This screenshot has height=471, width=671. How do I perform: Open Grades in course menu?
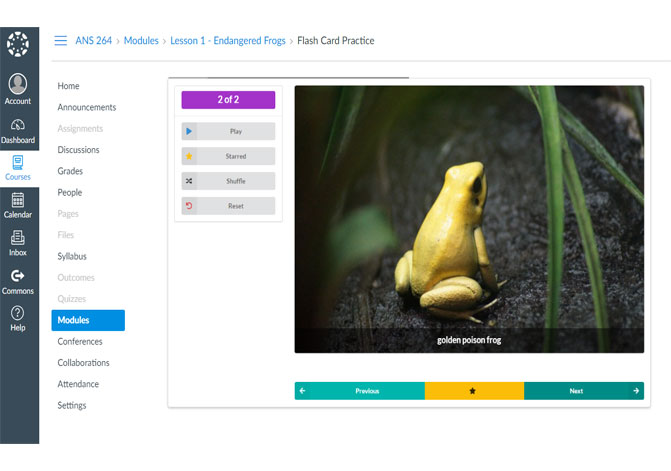70,171
